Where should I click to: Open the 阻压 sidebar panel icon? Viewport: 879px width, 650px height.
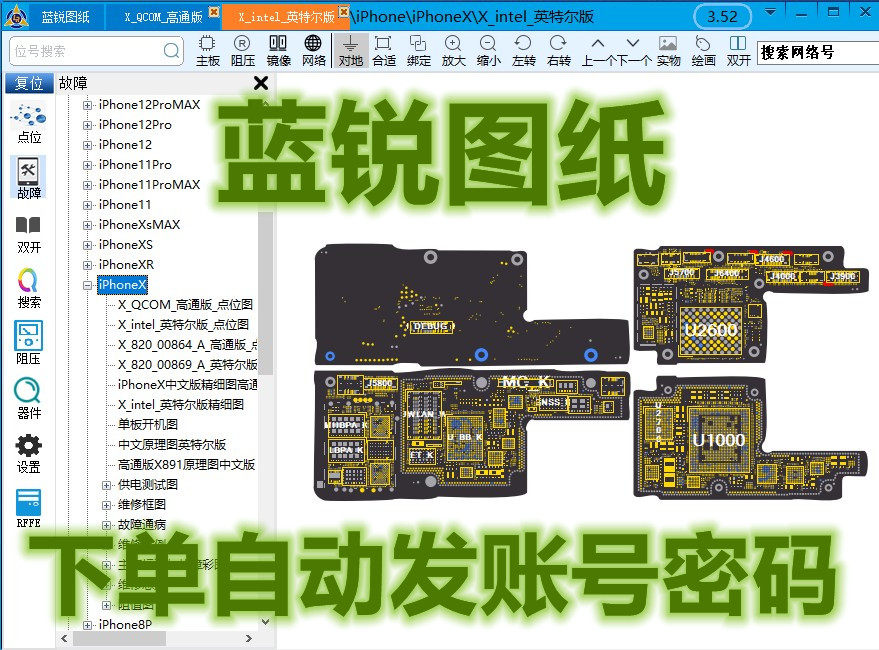click(x=29, y=343)
